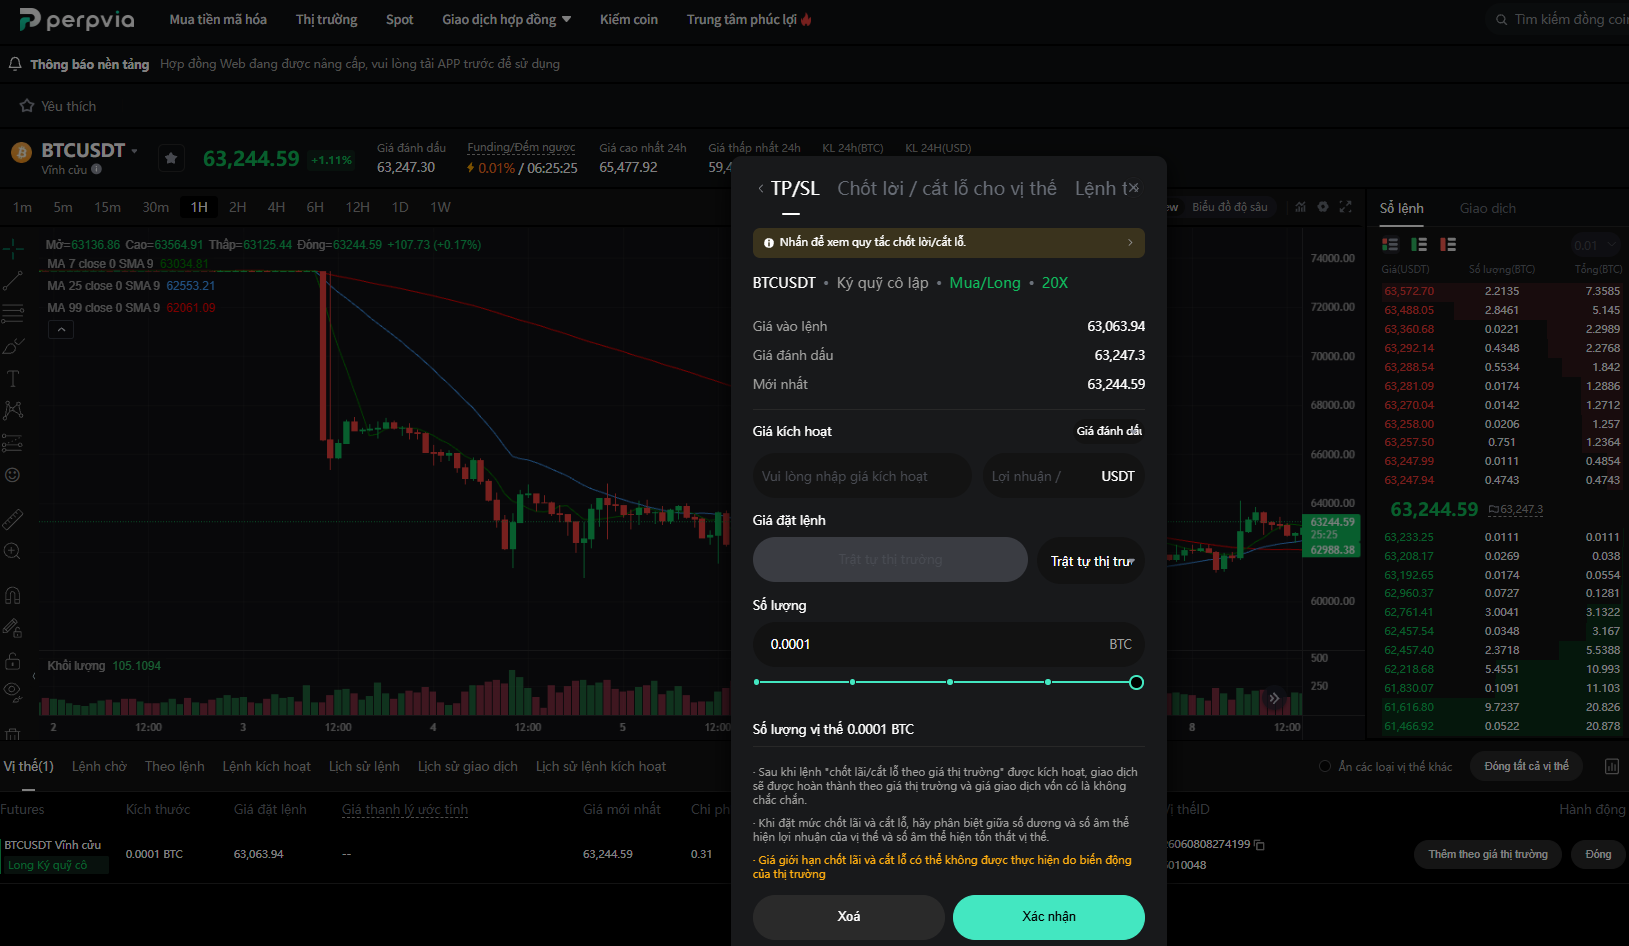Screen dimensions: 1629x946
Task: Click the Perpvia logo
Action: pyautogui.click(x=77, y=19)
